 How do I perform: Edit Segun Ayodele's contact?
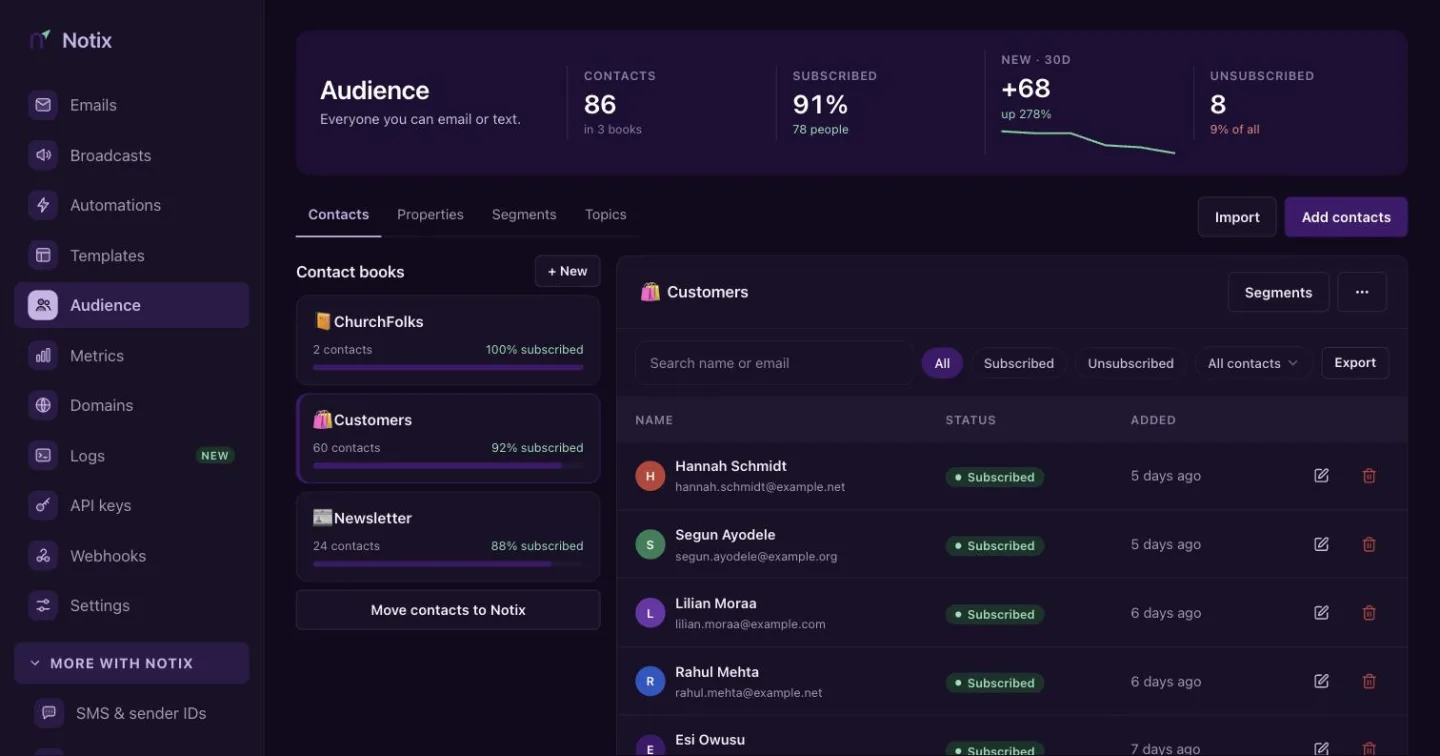pos(1321,544)
